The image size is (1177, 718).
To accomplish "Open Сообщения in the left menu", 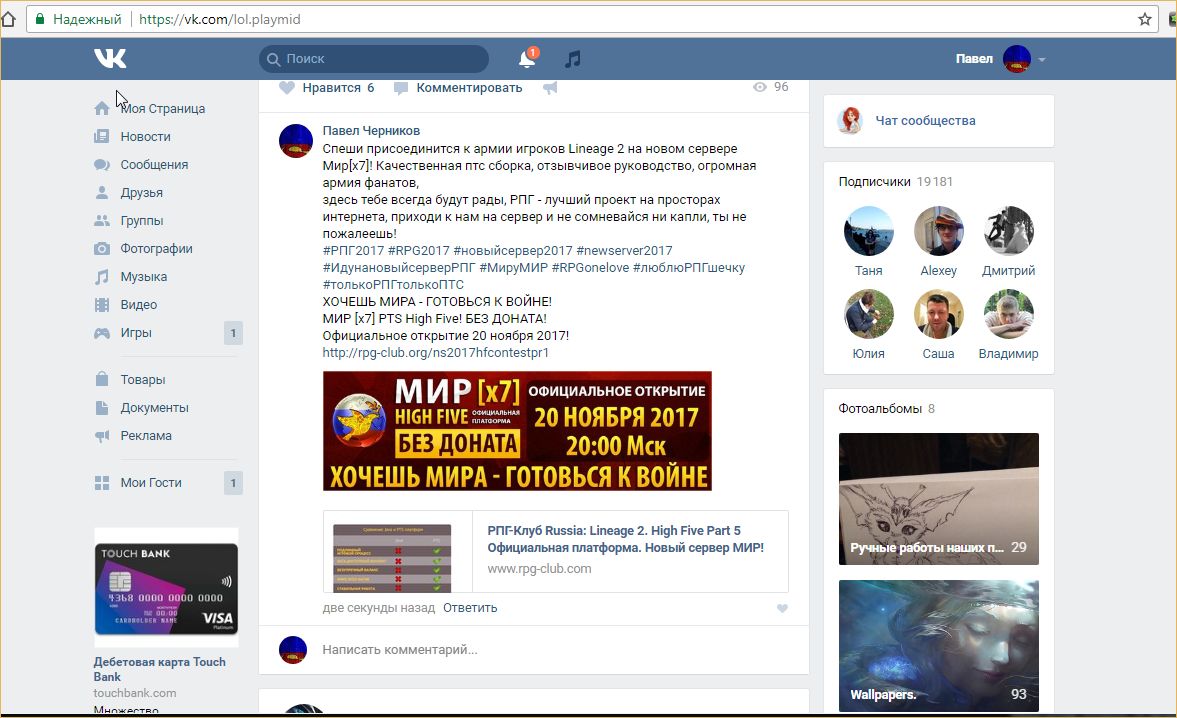I will pos(154,165).
